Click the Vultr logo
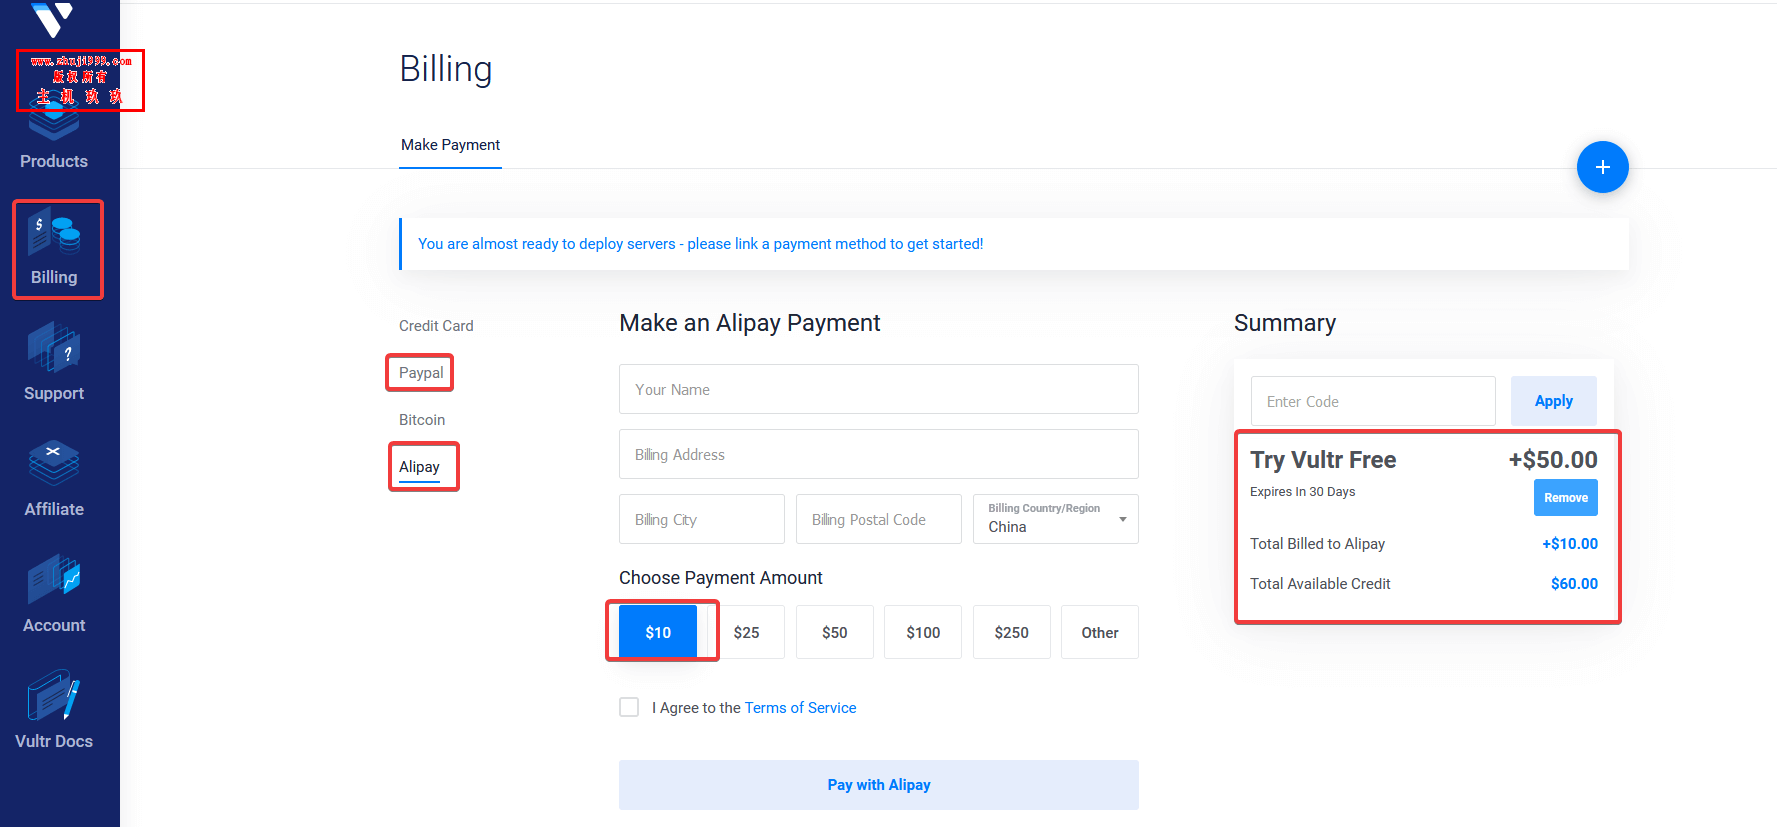 point(52,19)
